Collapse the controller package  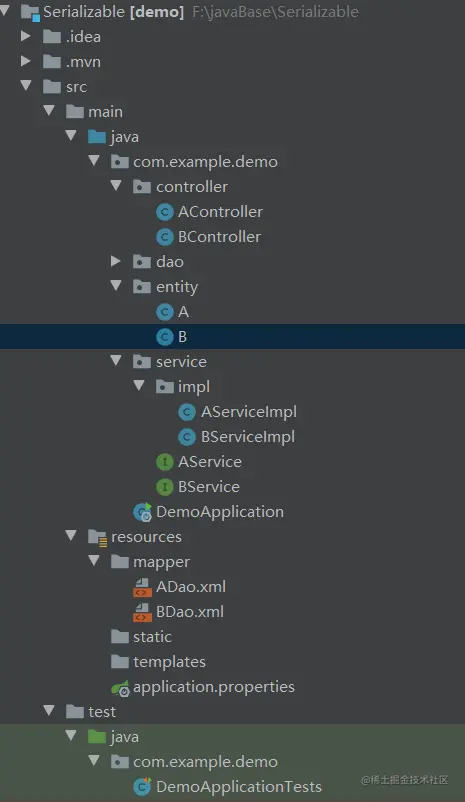click(x=116, y=185)
